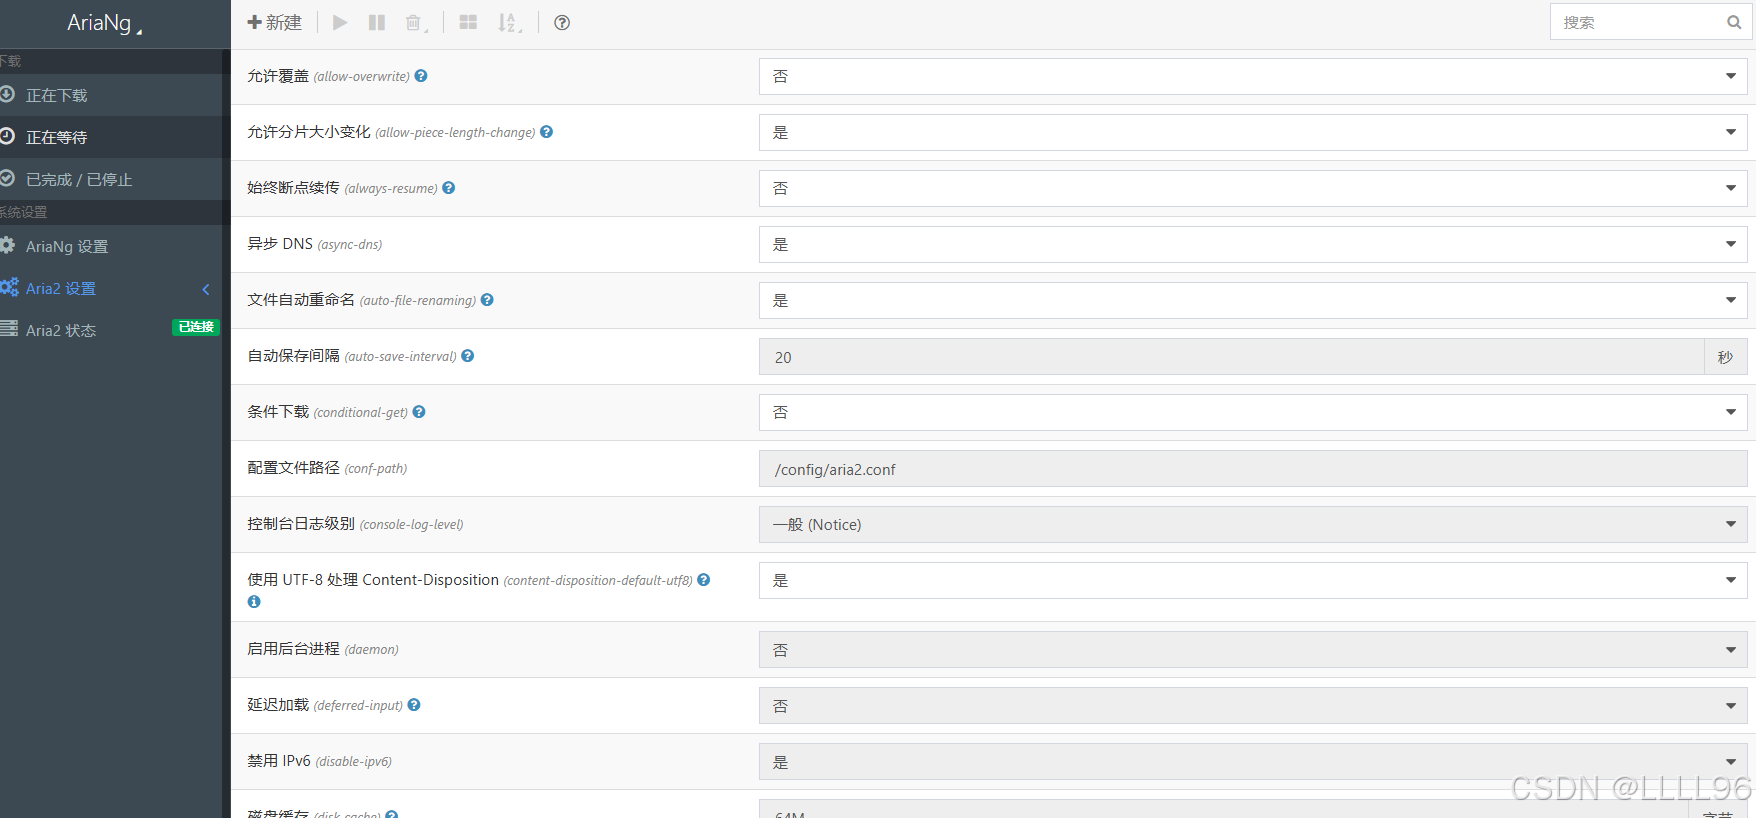Viewport: 1756px width, 818px height.
Task: Show help for allow-overwrite option
Action: [421, 76]
